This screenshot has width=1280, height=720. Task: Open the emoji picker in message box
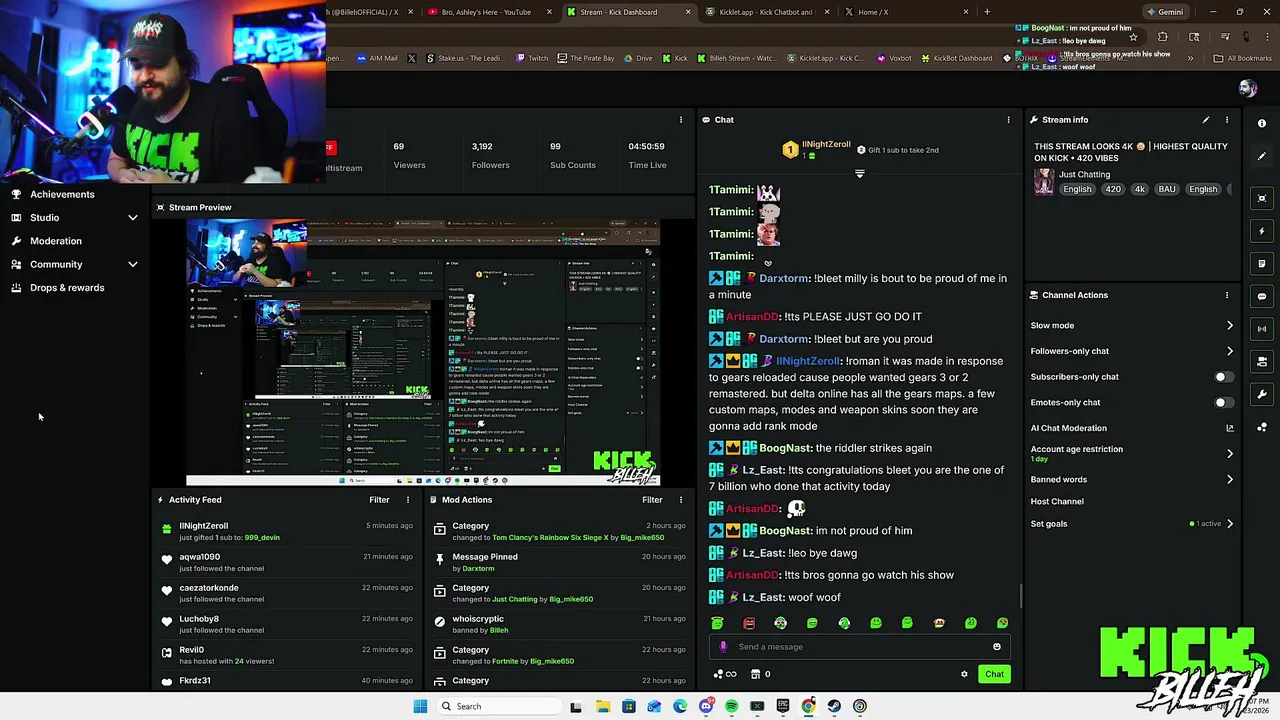pos(997,647)
